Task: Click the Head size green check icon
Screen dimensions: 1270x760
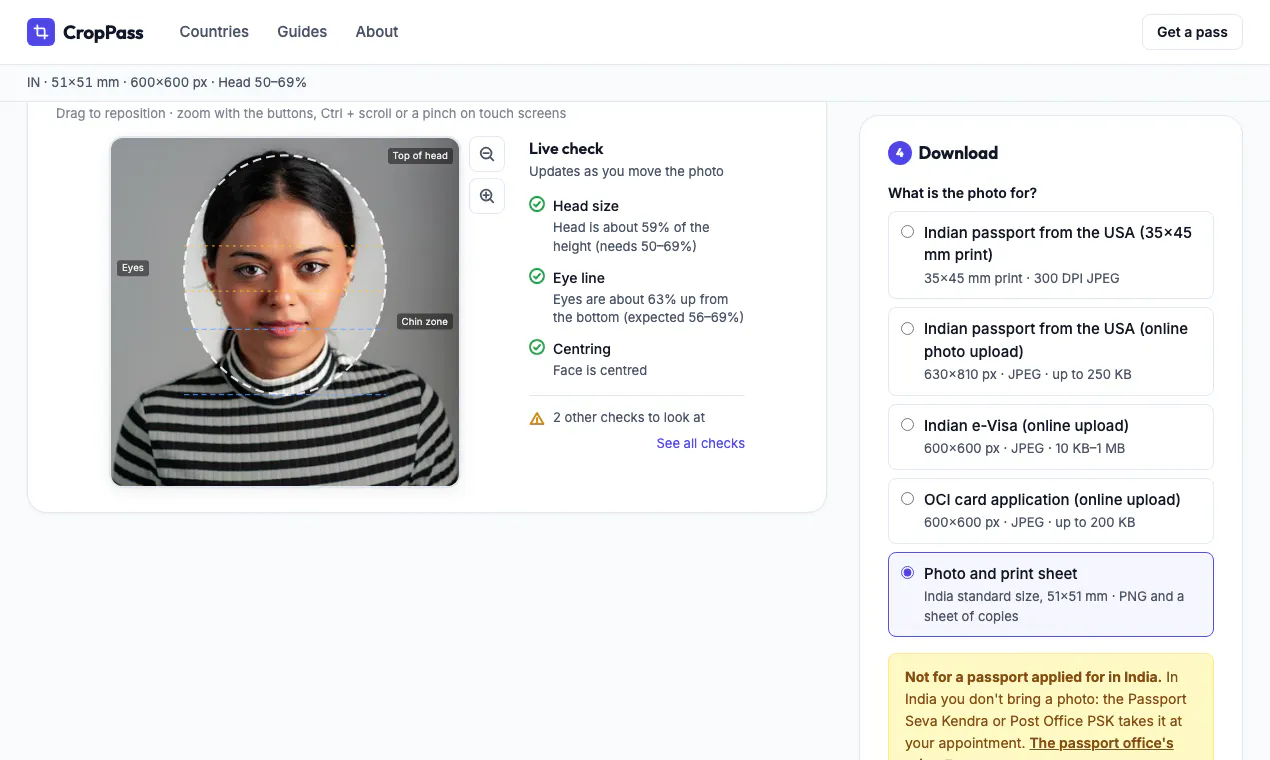Action: coord(537,205)
